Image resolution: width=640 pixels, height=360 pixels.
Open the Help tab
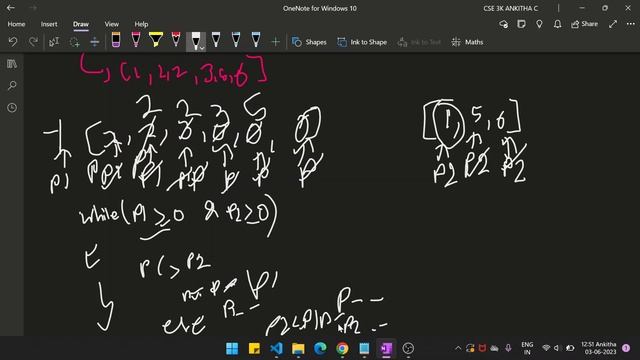[141, 24]
